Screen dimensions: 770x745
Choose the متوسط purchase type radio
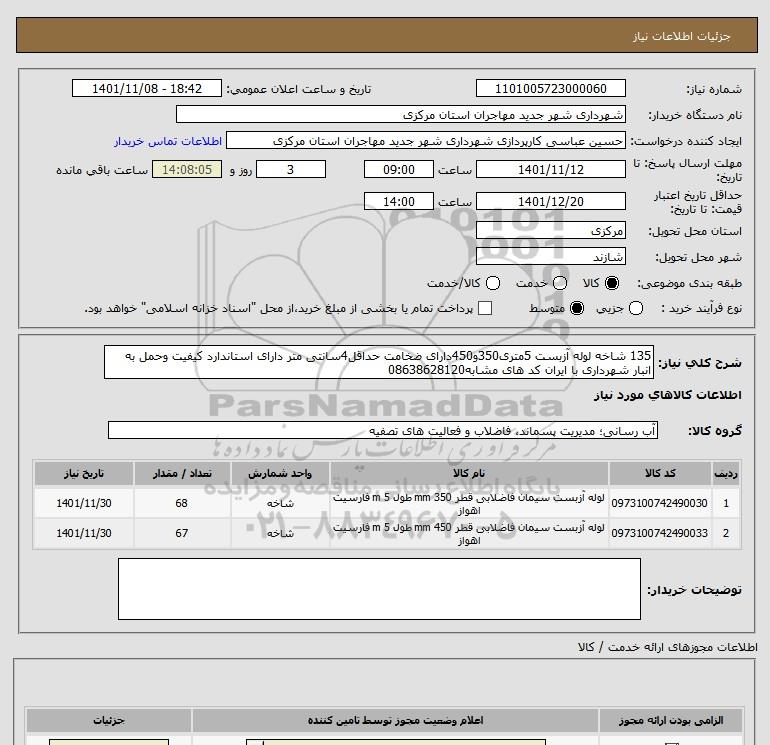pyautogui.click(x=577, y=308)
